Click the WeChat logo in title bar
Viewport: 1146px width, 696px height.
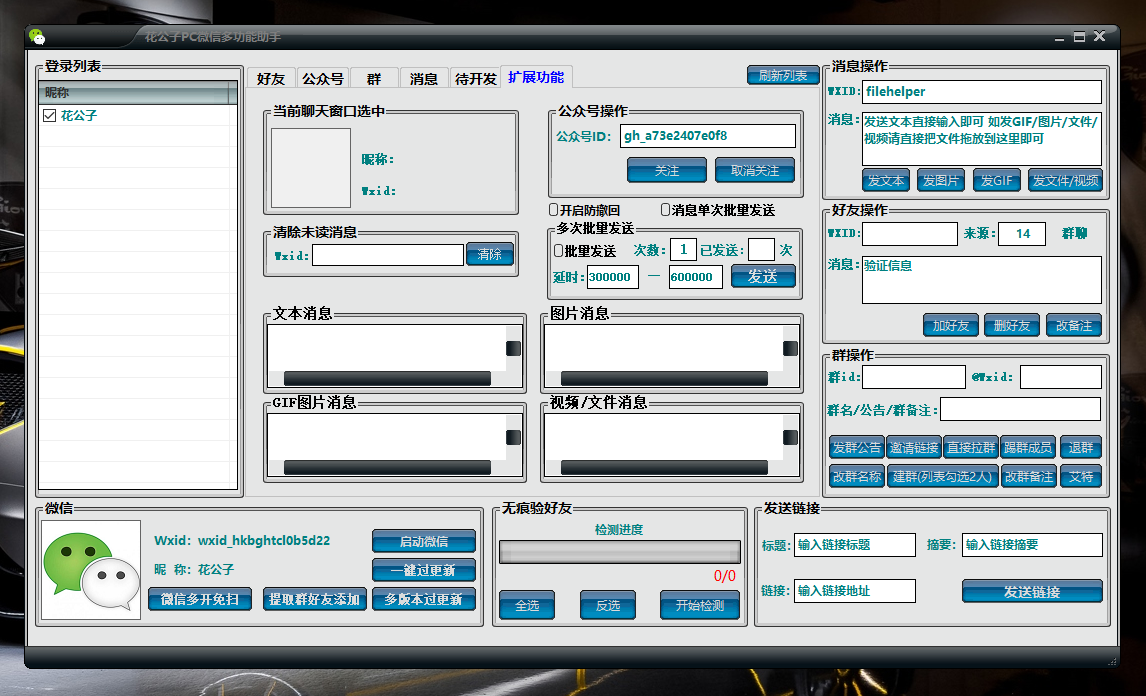coord(37,37)
